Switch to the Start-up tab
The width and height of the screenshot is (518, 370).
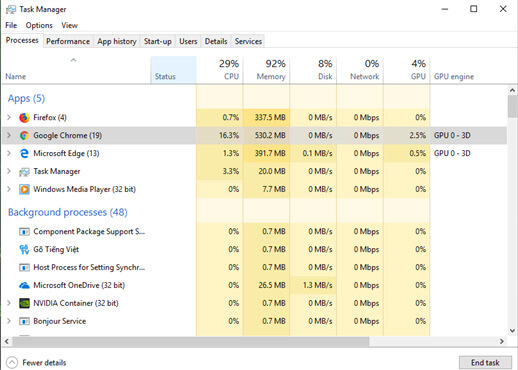pos(158,41)
